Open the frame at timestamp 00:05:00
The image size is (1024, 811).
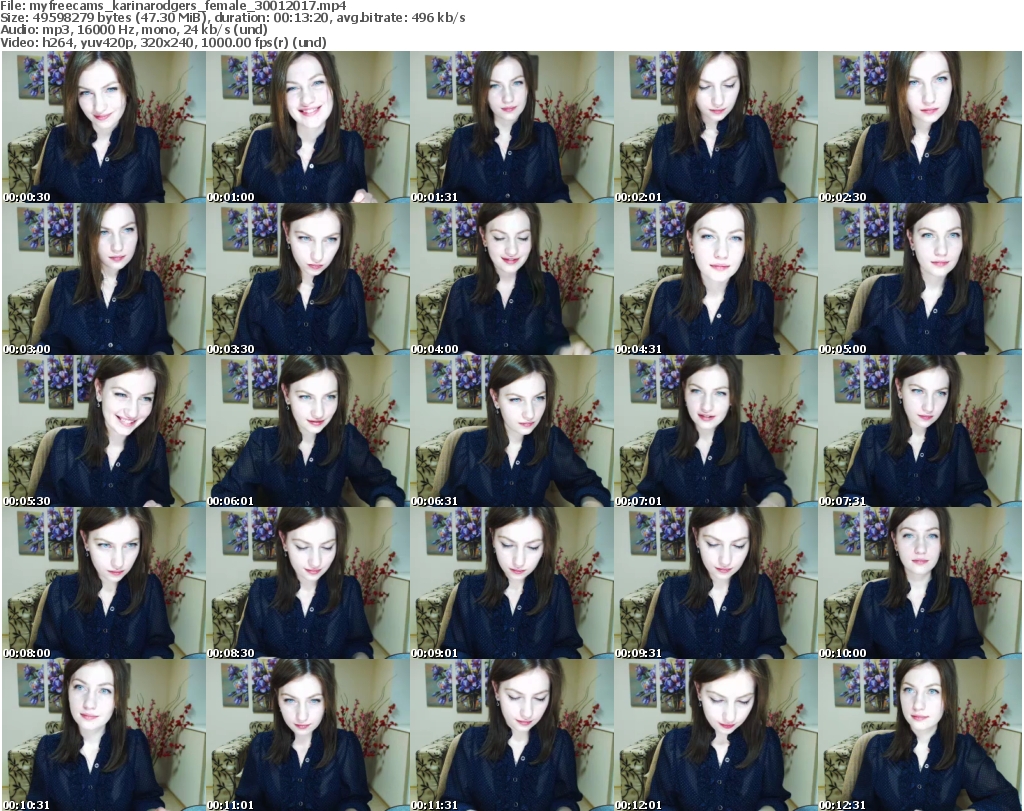(920, 279)
